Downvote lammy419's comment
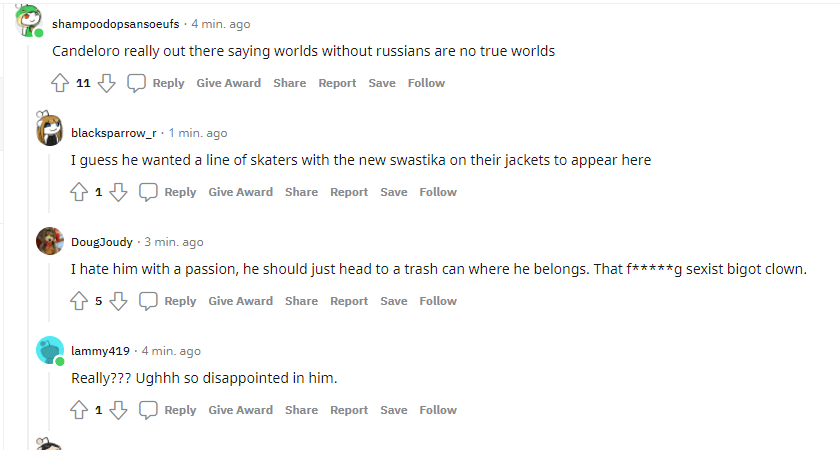 click(x=118, y=410)
